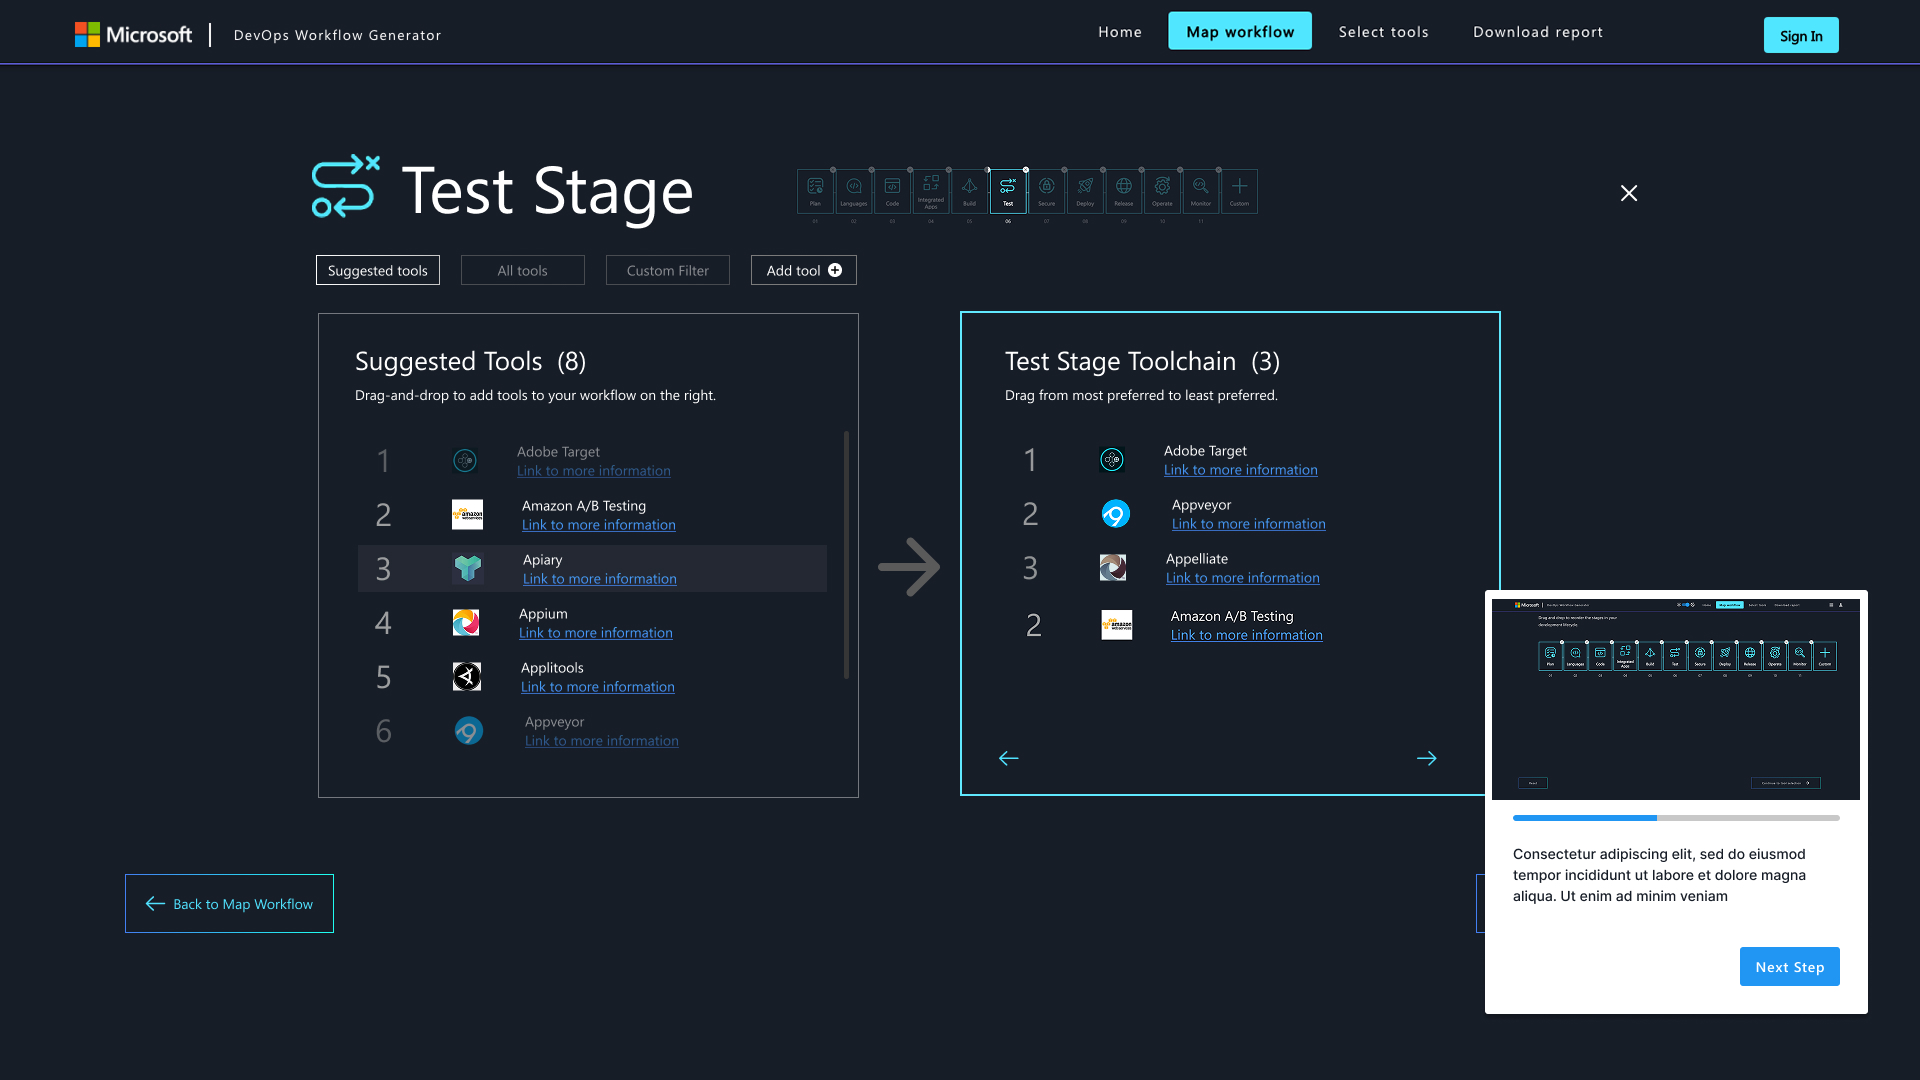Viewport: 1920px width, 1080px height.
Task: Select the Deploy stage tile
Action: [x=1085, y=191]
